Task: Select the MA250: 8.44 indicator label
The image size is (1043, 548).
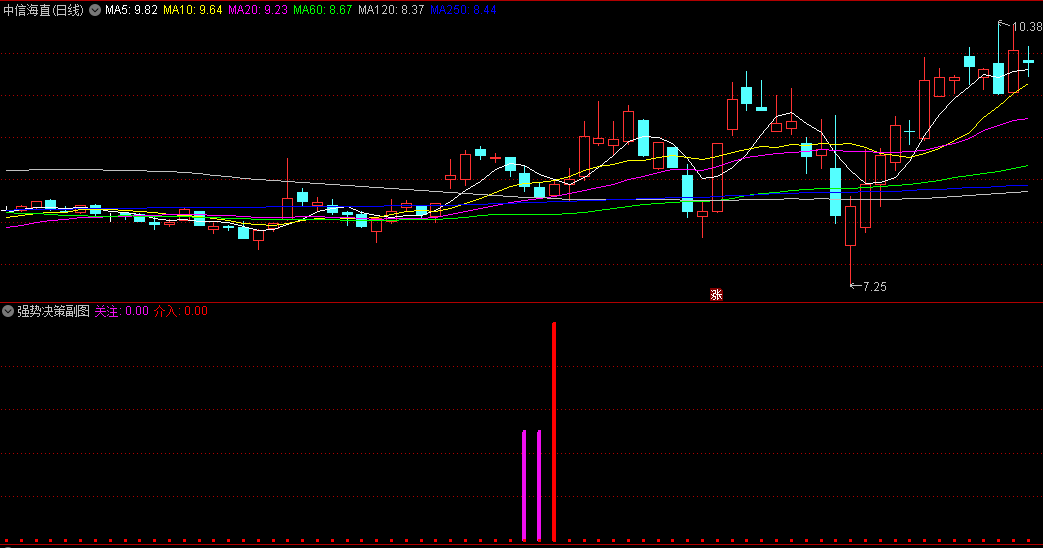Action: 463,10
